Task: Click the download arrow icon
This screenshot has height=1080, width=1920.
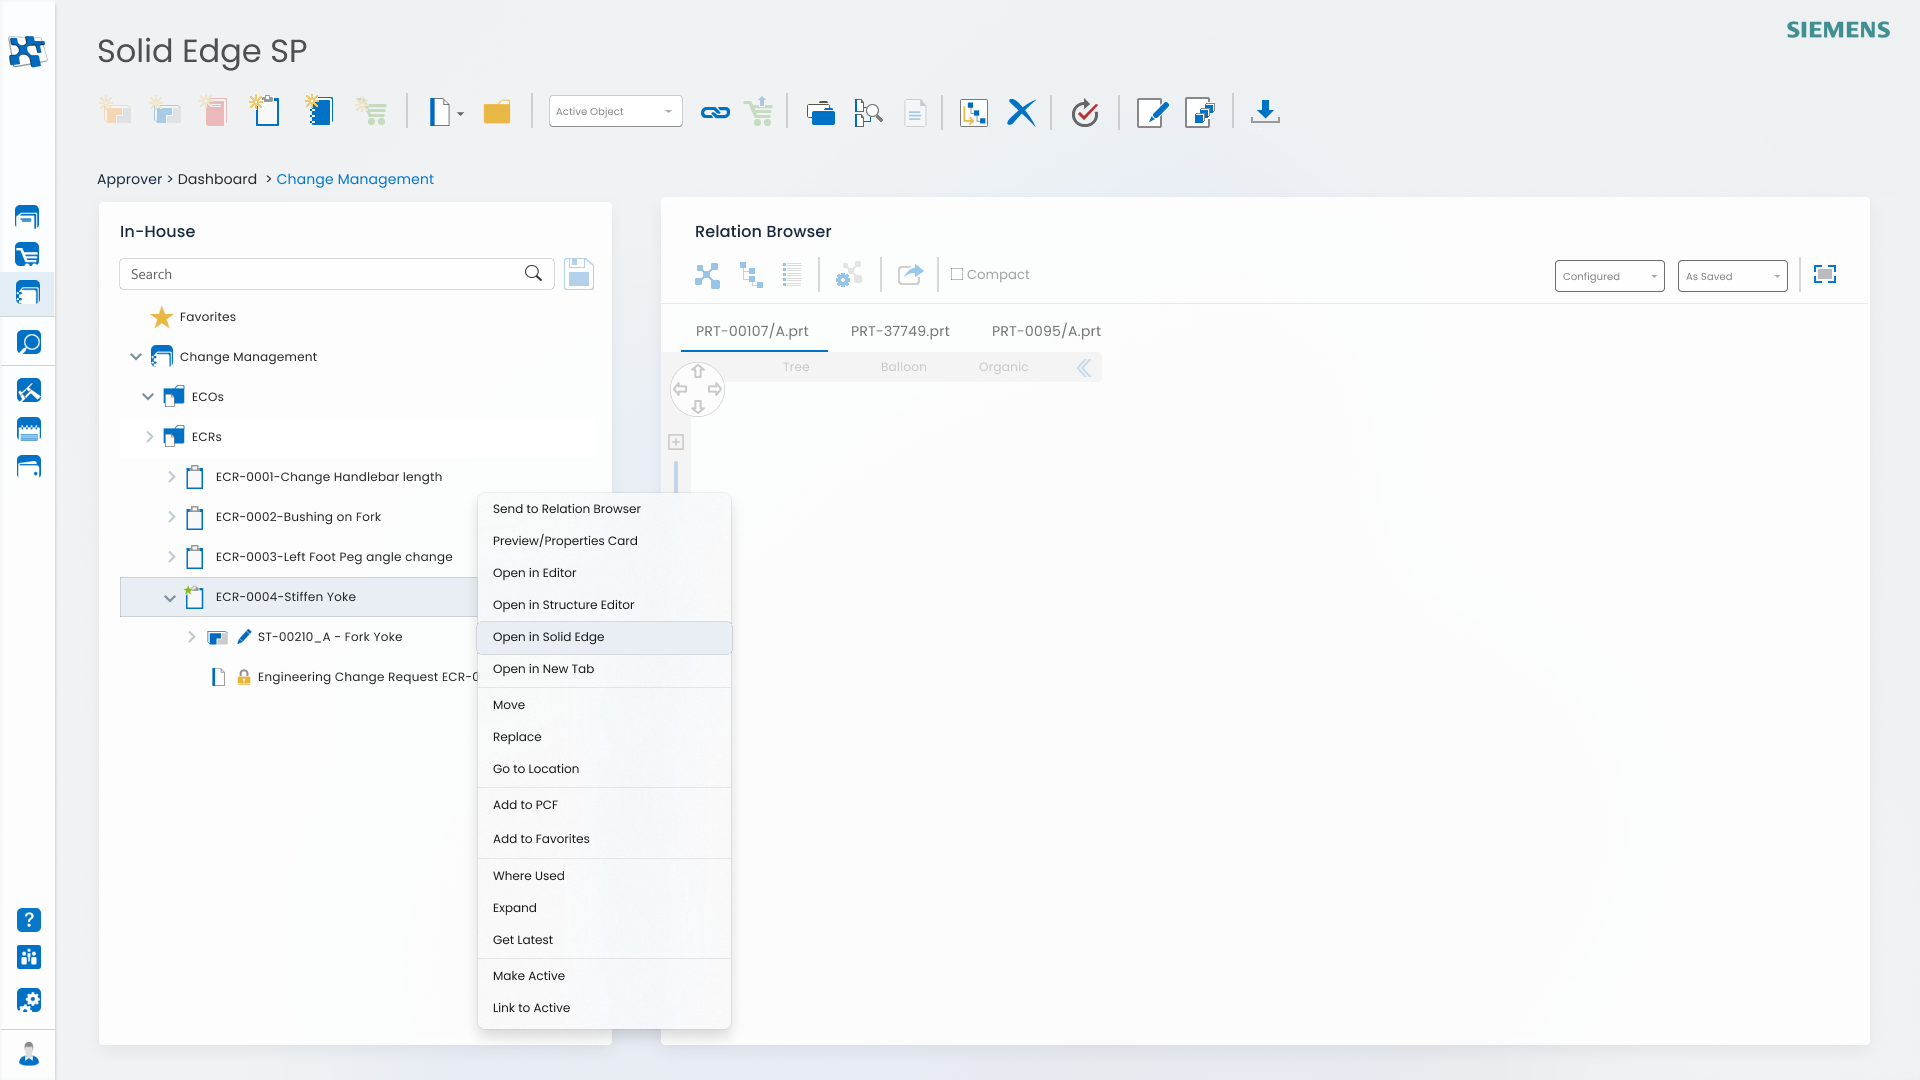Action: tap(1265, 111)
